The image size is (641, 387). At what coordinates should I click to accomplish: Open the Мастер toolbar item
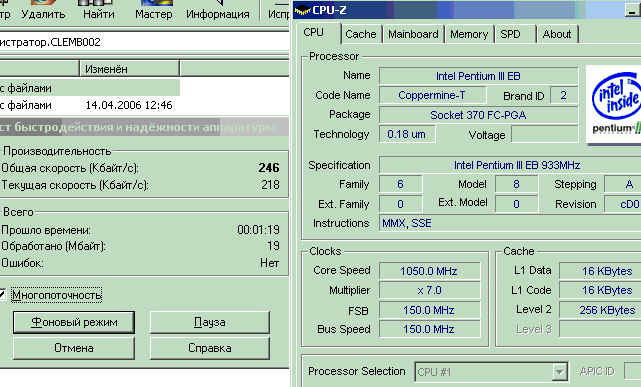pyautogui.click(x=154, y=10)
